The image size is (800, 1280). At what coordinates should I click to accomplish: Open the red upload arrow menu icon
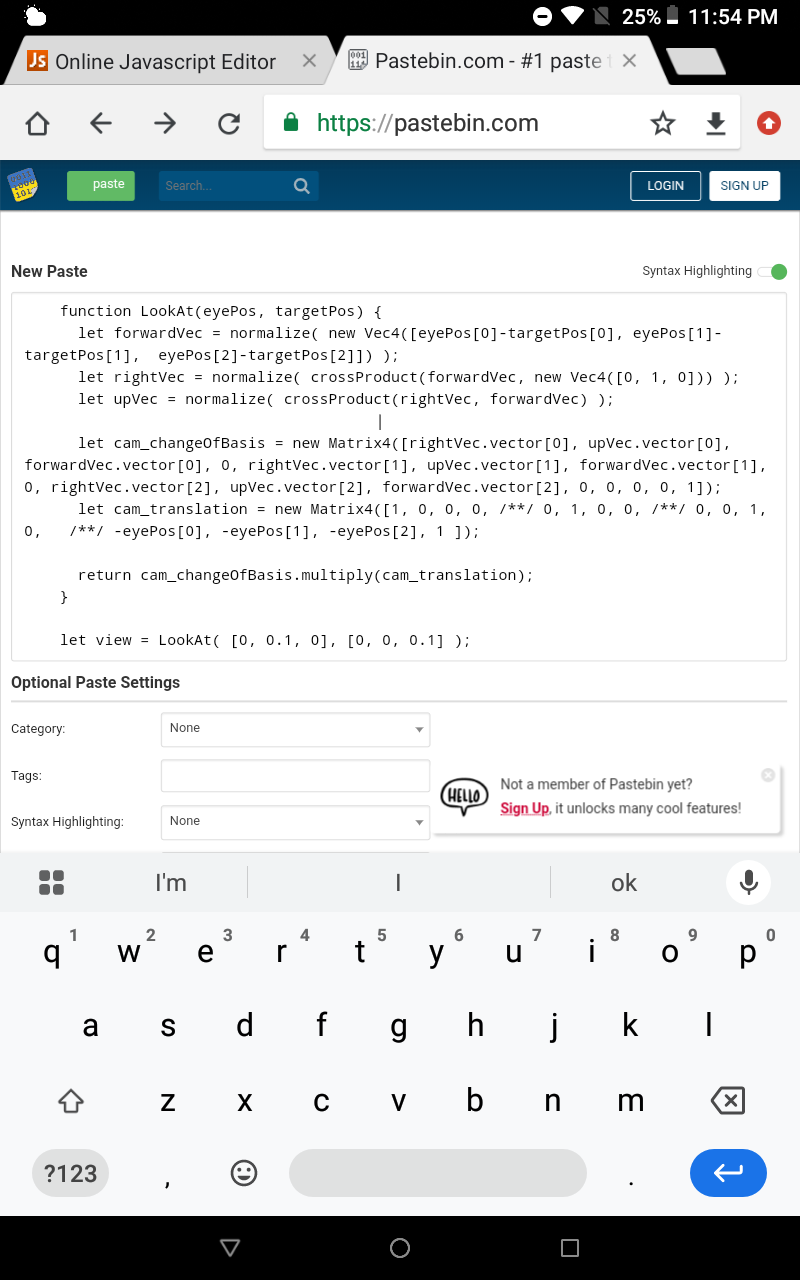[768, 123]
